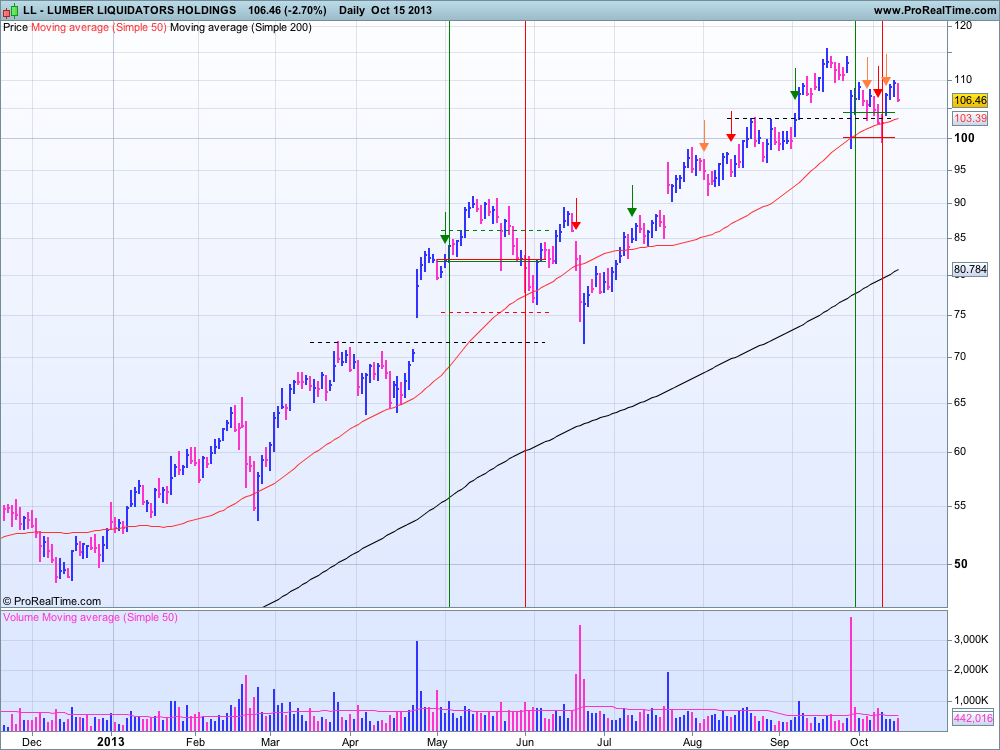
Task: Select the 75 level on the price axis
Action: 961,315
